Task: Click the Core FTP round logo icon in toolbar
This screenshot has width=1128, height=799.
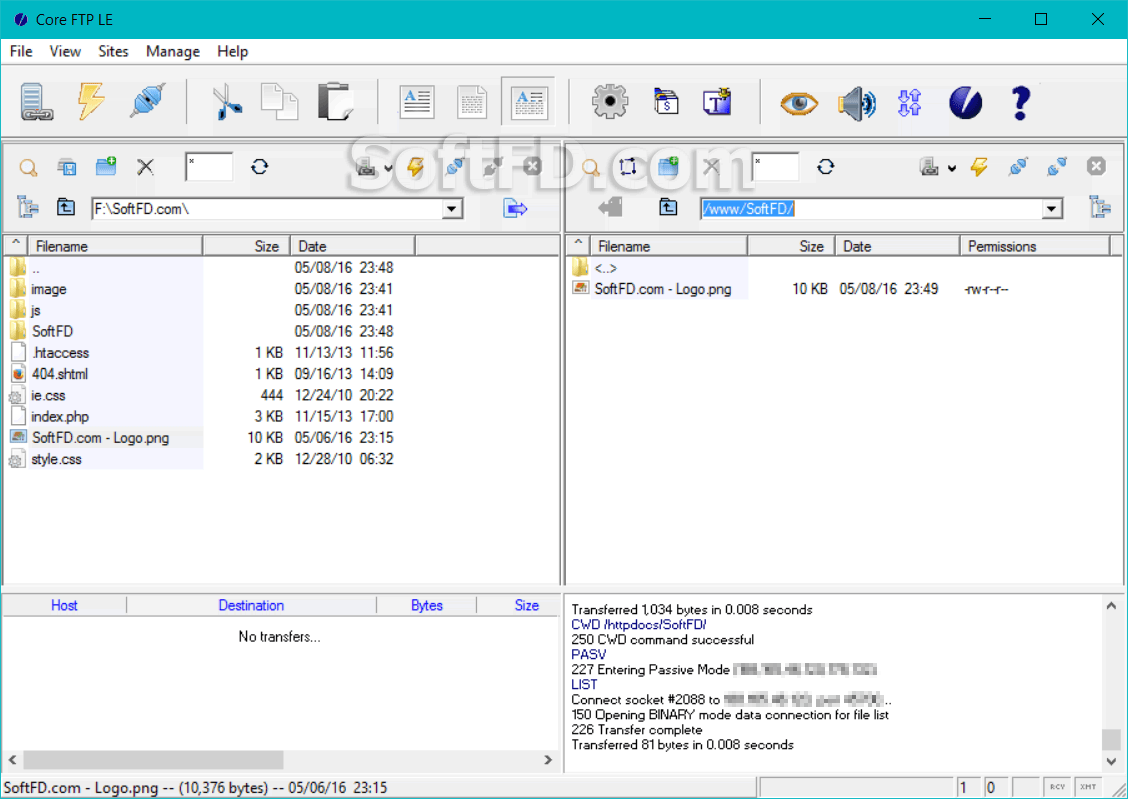Action: [965, 102]
